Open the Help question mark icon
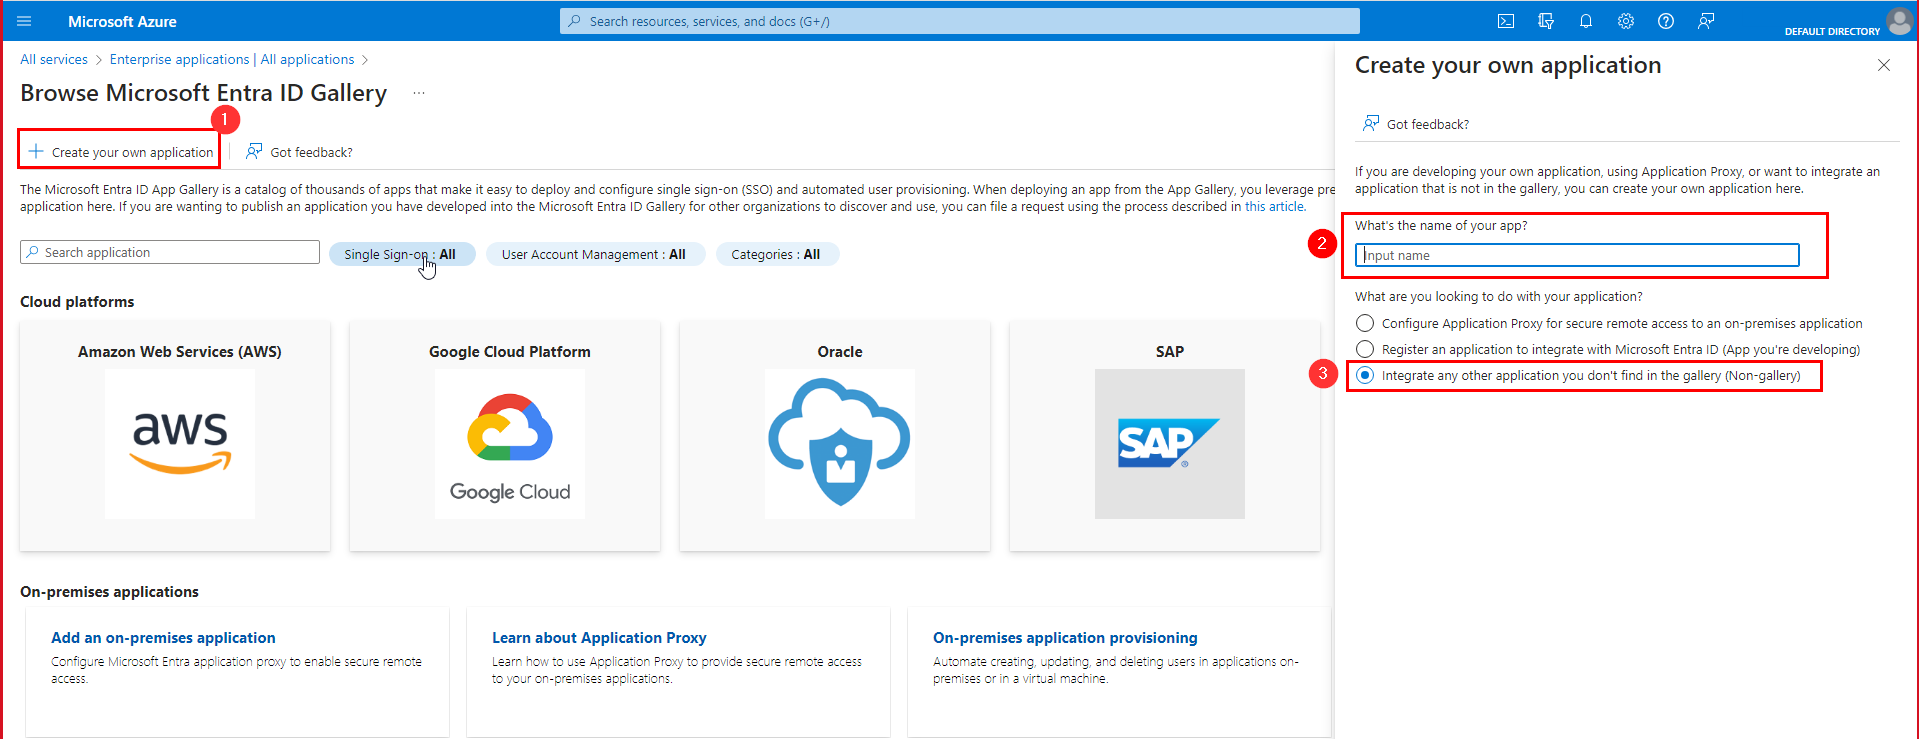 tap(1666, 21)
